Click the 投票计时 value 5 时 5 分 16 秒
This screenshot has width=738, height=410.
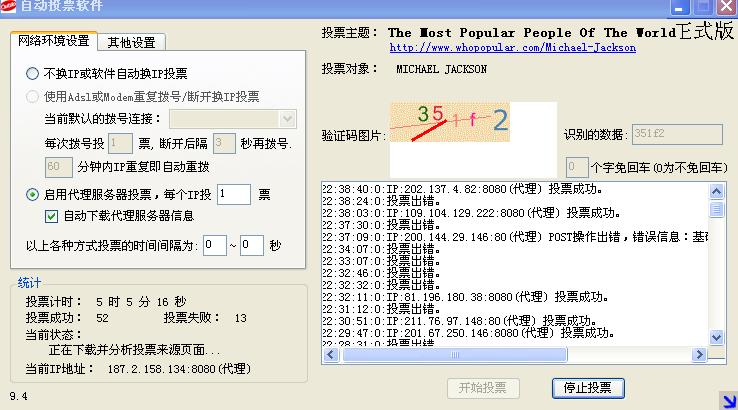tap(141, 302)
